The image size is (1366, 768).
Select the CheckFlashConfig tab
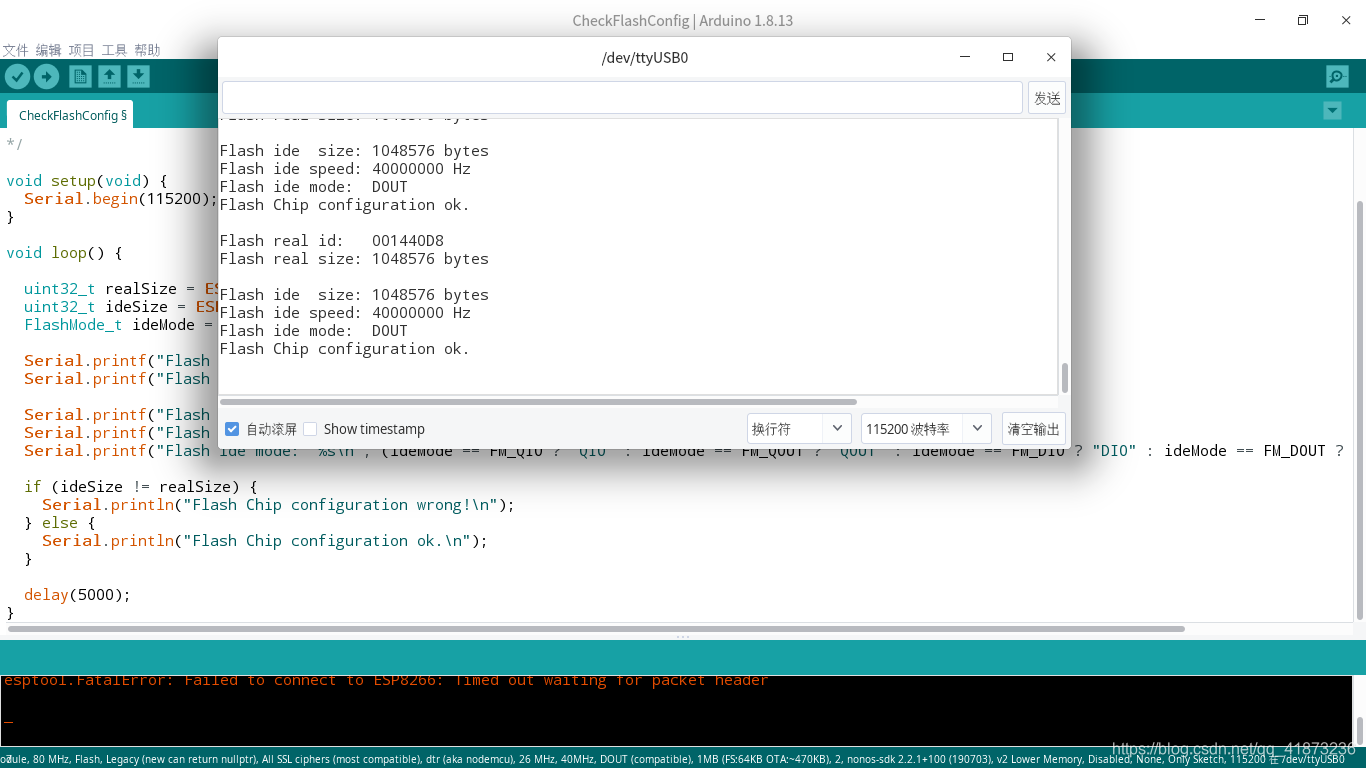pyautogui.click(x=70, y=115)
